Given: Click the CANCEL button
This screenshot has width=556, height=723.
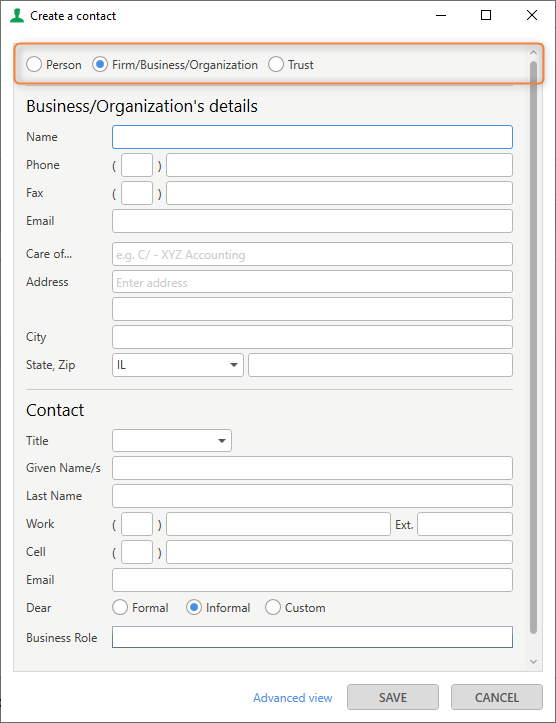Looking at the screenshot, I should [x=497, y=697].
